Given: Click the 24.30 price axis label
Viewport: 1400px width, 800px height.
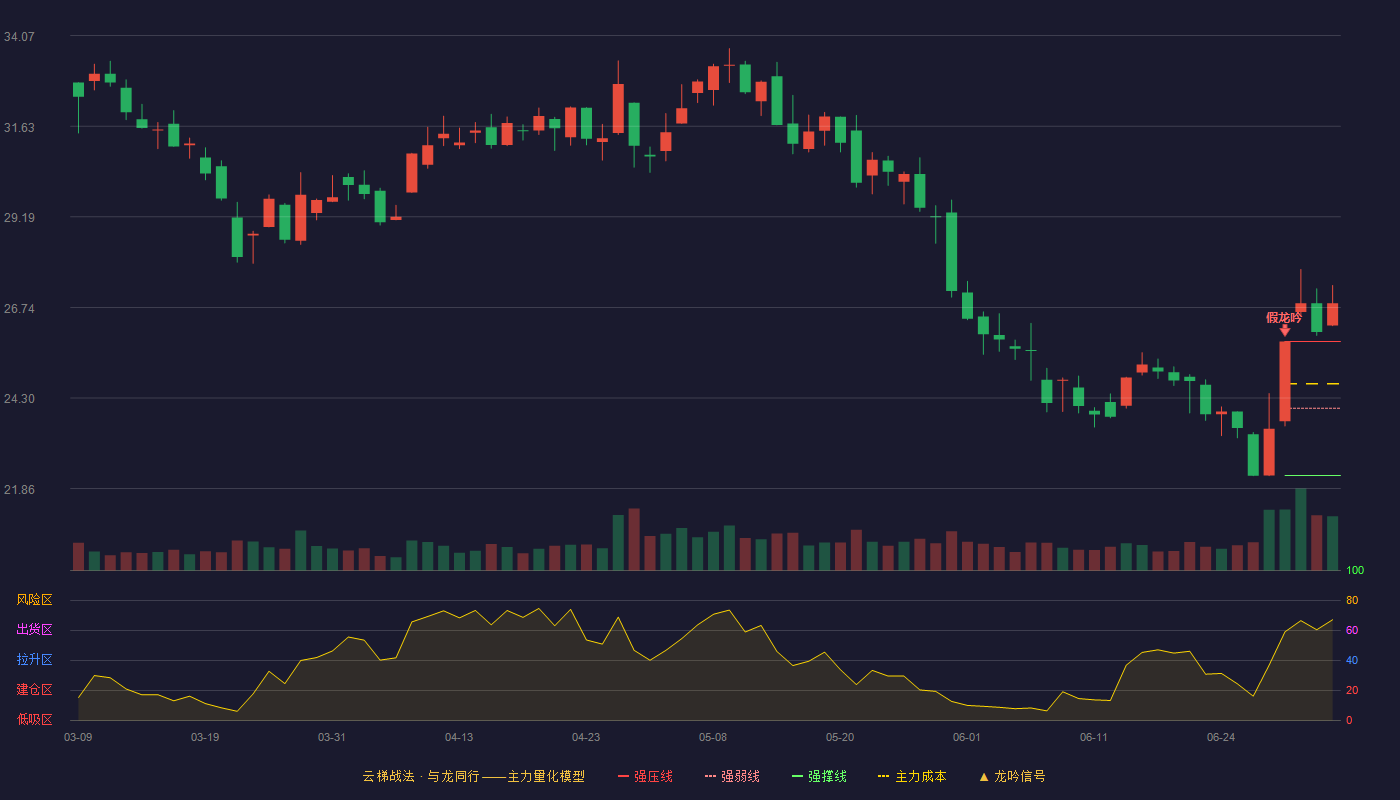Looking at the screenshot, I should tap(19, 399).
